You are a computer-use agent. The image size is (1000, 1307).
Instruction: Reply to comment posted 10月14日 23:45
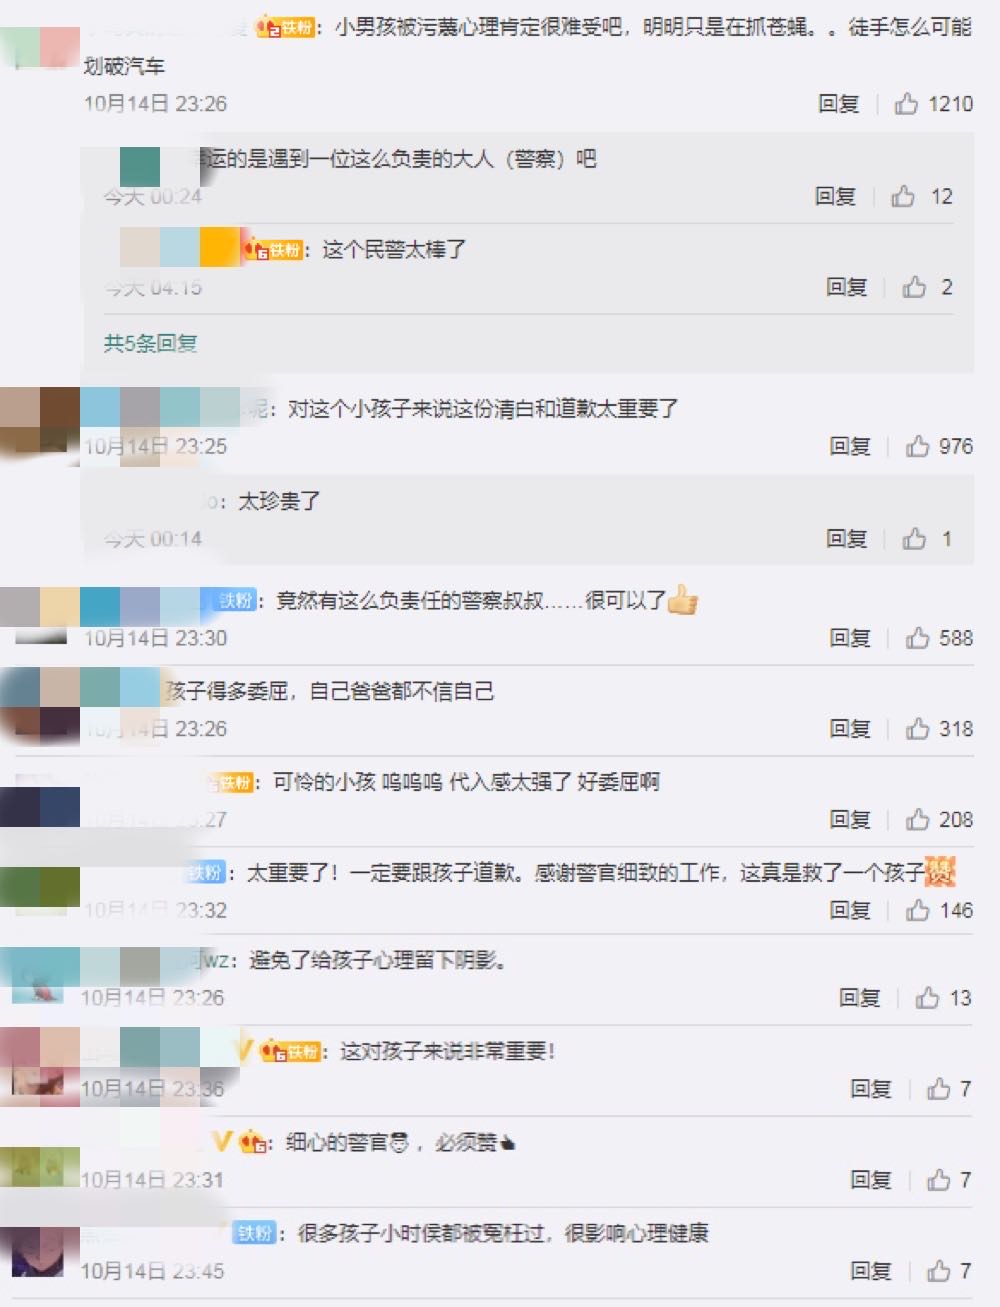coord(870,1271)
